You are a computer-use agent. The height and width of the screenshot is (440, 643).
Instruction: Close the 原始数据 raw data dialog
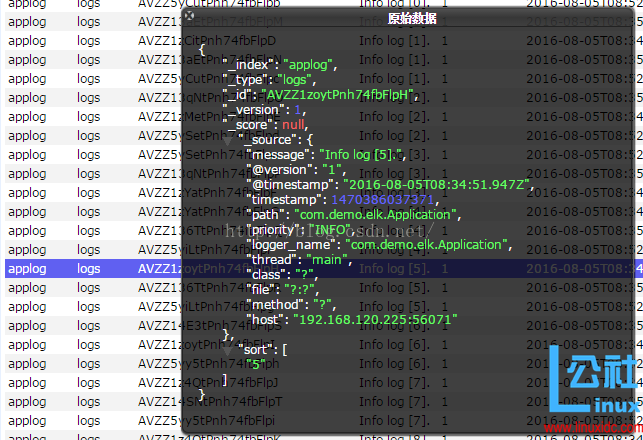(191, 16)
